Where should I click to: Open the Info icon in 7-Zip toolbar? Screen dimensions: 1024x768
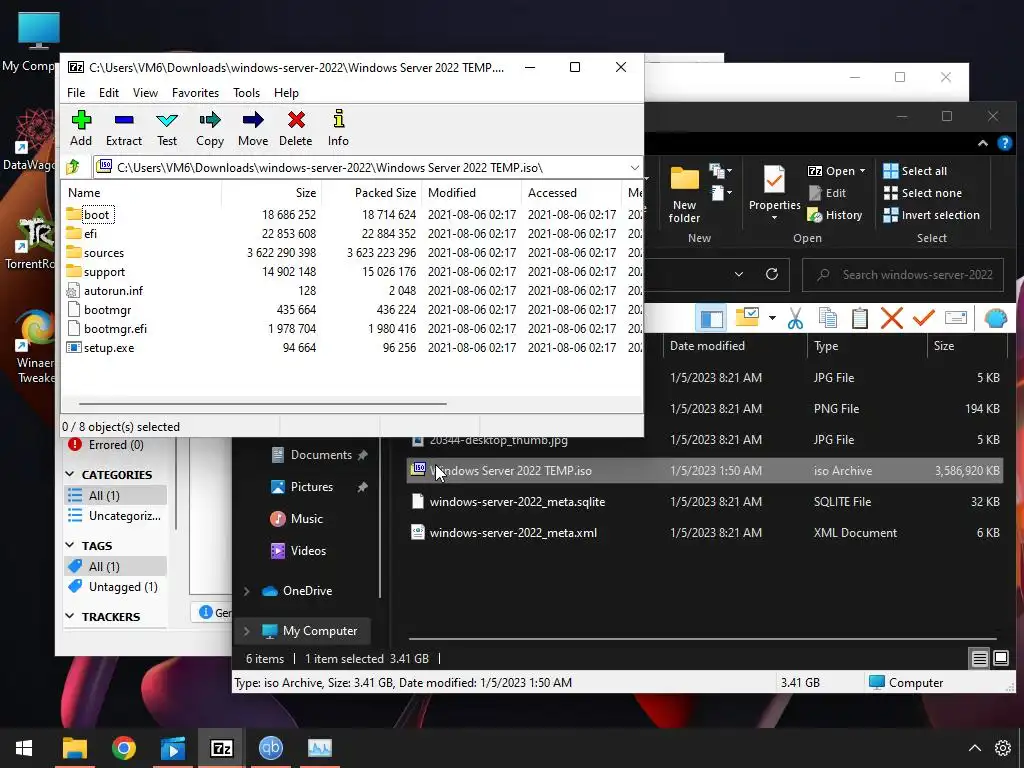338,128
